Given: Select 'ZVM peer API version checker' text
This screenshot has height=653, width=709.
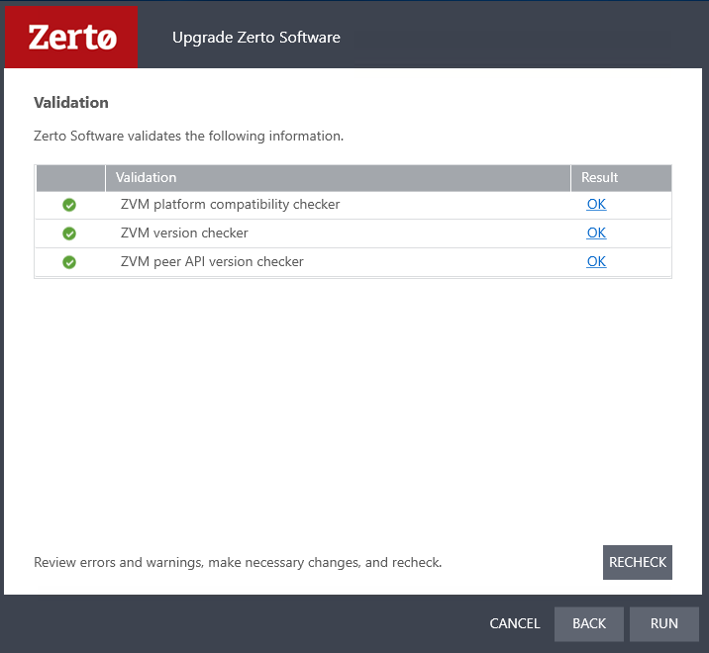Looking at the screenshot, I should pos(212,261).
